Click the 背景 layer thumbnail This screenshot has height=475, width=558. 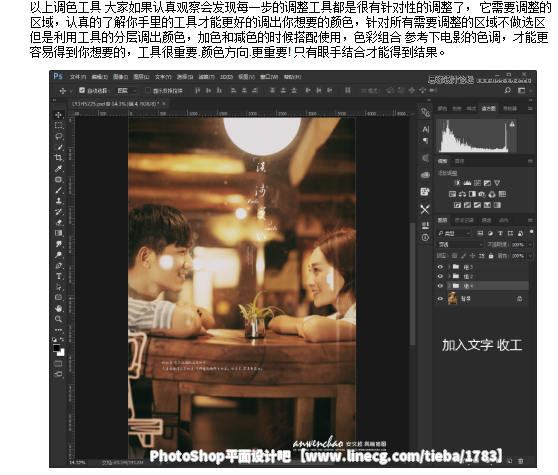[x=452, y=299]
